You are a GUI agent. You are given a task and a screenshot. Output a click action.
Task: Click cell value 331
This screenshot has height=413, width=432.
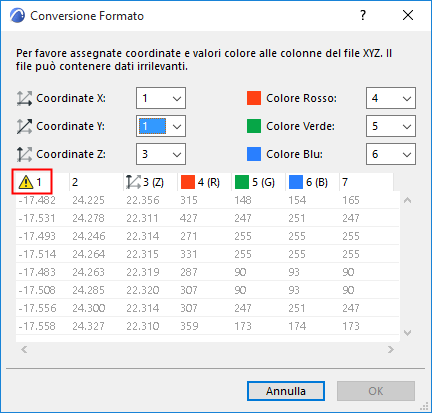click(x=189, y=254)
